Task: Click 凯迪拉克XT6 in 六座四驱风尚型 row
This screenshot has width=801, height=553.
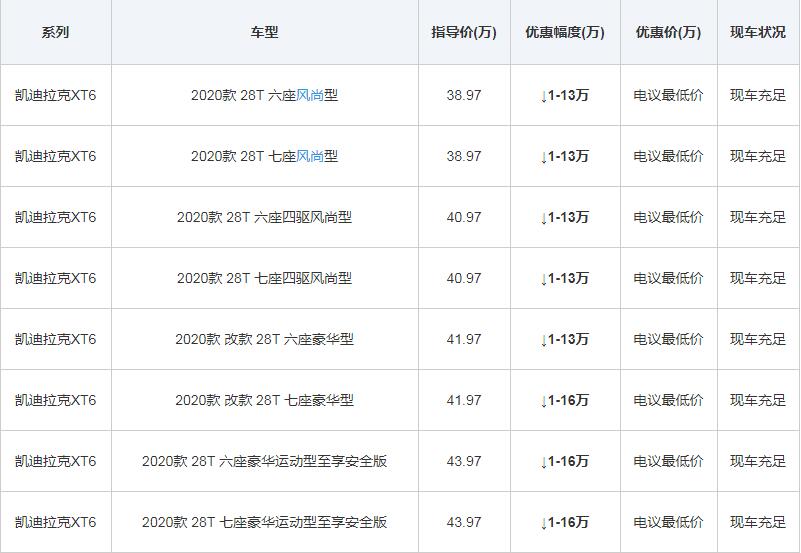Action: 55,217
